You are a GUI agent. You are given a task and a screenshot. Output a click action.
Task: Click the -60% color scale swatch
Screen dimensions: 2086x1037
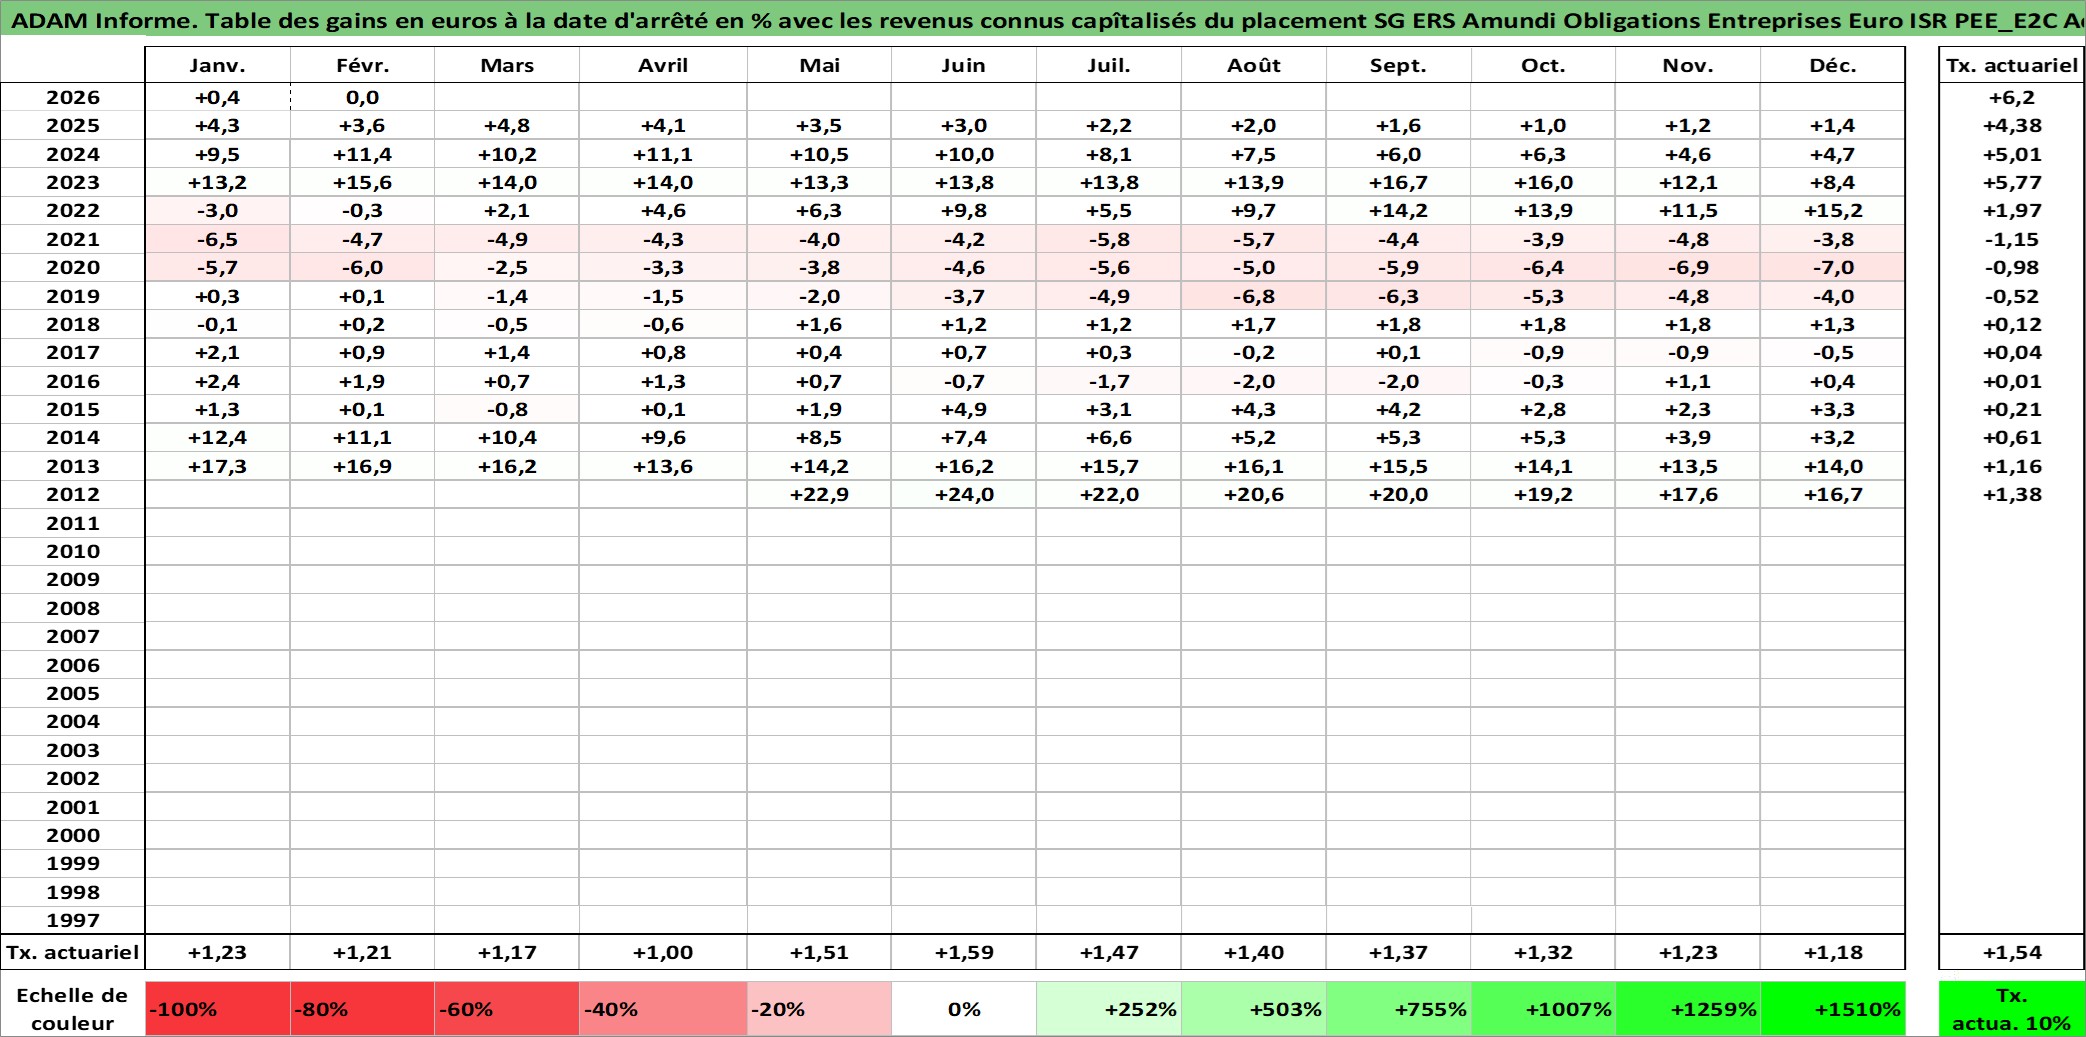tap(506, 1009)
